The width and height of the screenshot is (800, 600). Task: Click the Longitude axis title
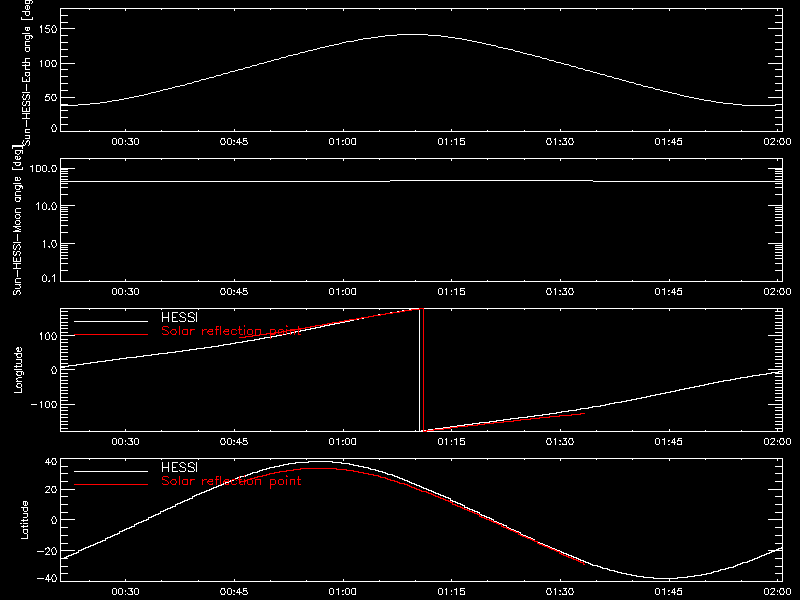click(18, 370)
